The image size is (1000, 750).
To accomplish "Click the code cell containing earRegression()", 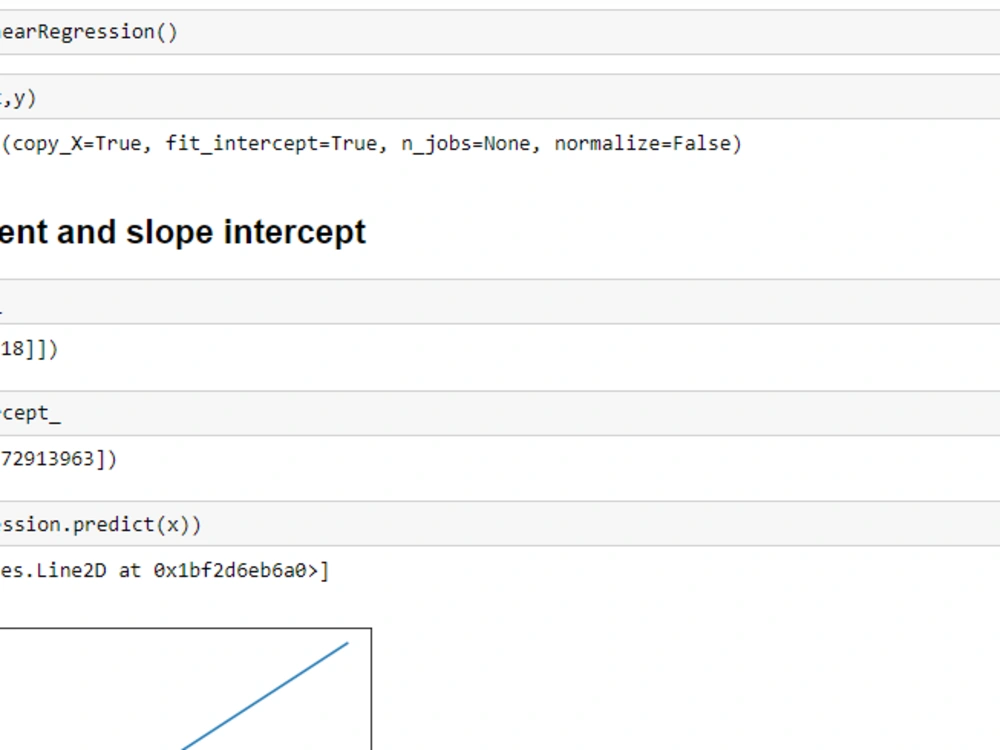I will tap(500, 32).
